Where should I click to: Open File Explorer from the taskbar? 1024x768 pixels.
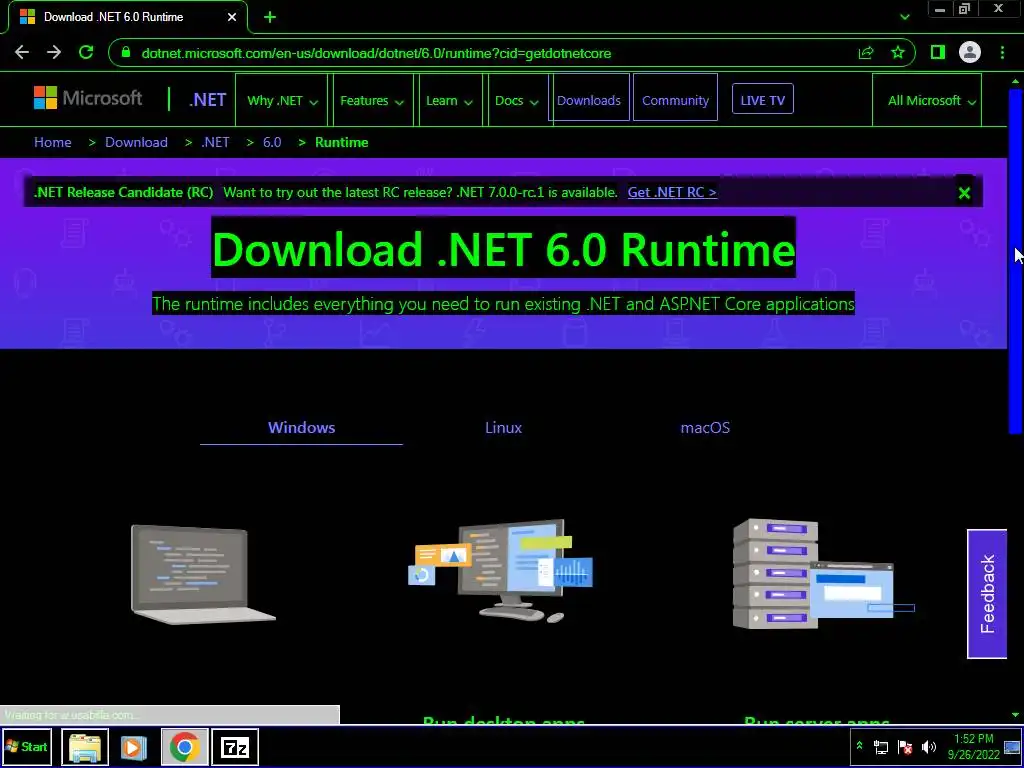(85, 746)
